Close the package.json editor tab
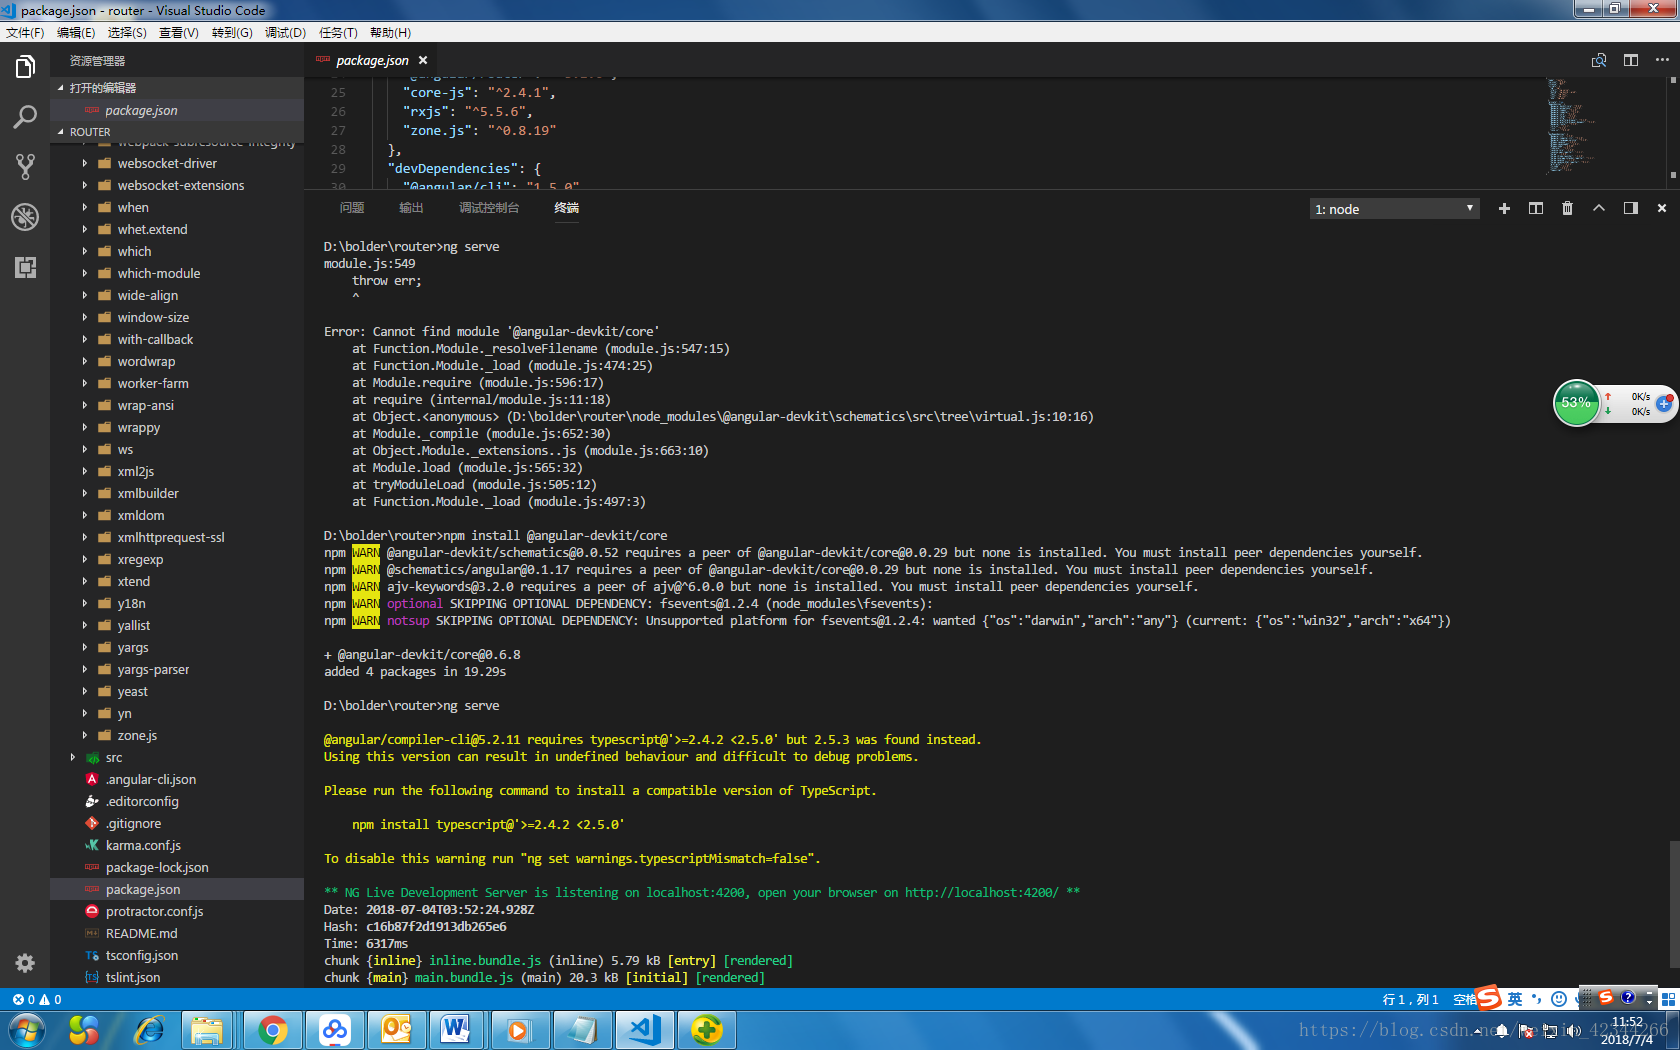This screenshot has width=1680, height=1050. click(423, 61)
